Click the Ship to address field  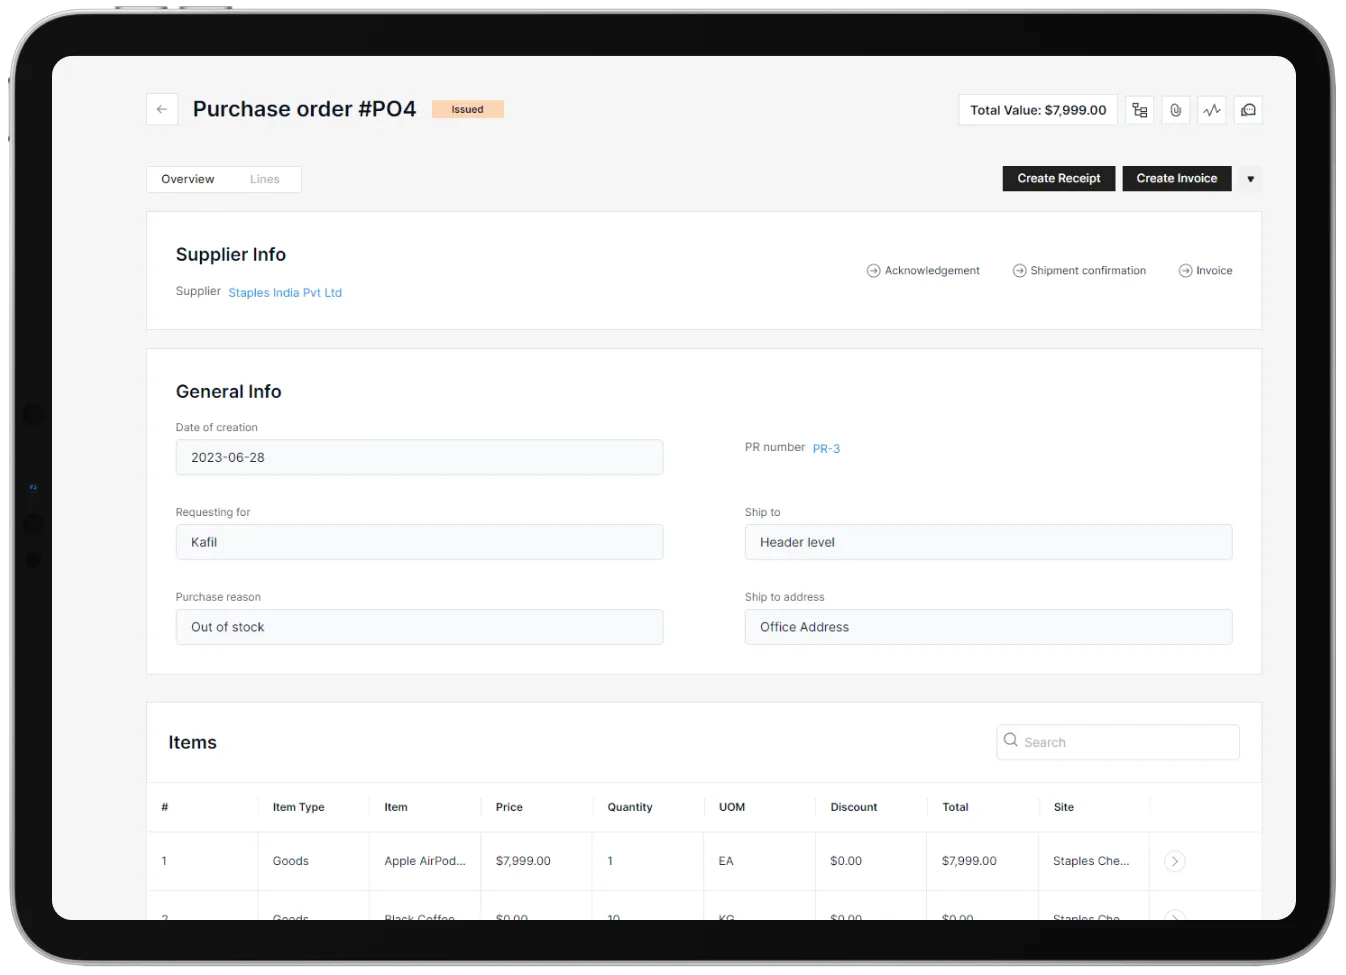(x=988, y=627)
